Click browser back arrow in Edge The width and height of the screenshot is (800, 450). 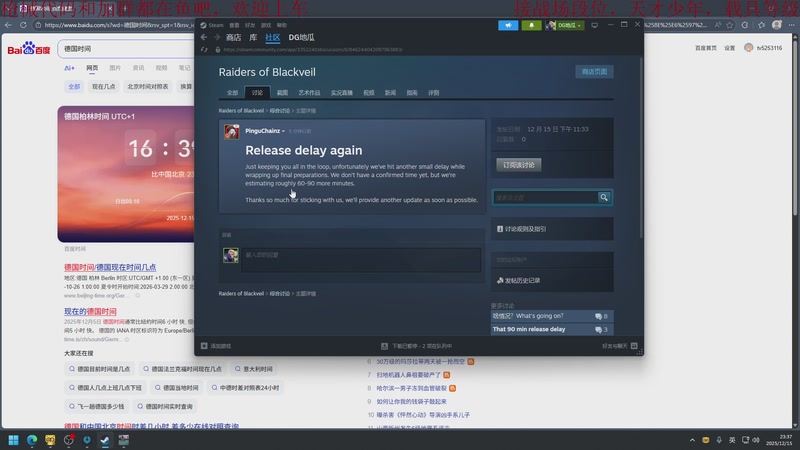(x=8, y=24)
